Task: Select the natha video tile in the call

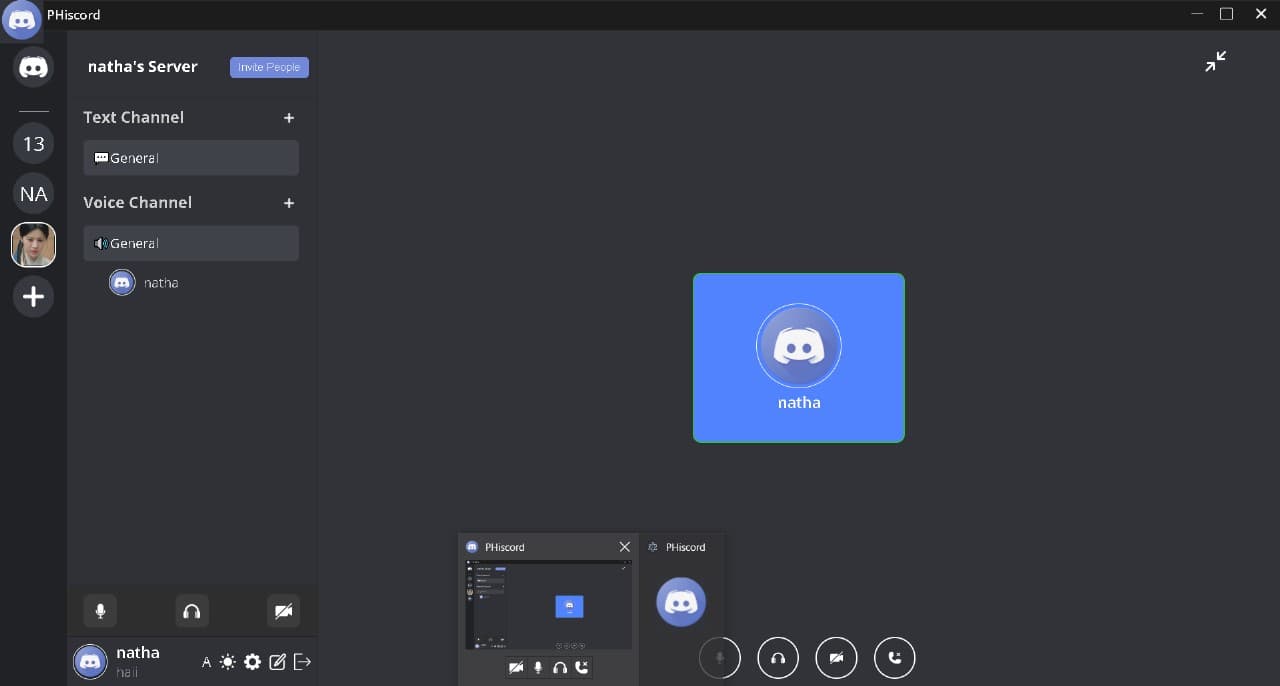Action: 798,358
